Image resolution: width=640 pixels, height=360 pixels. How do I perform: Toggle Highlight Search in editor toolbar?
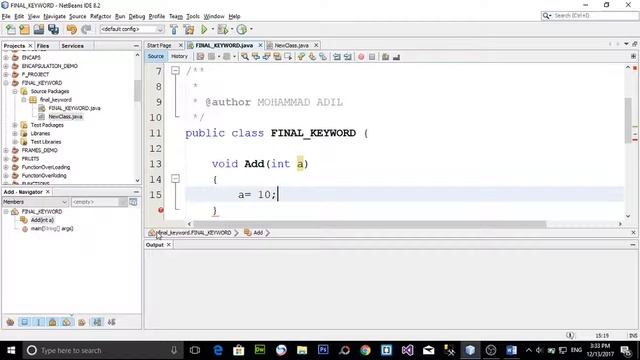point(277,57)
